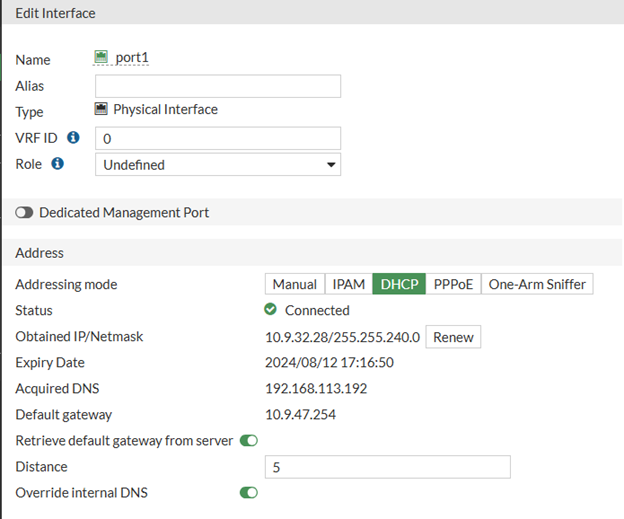The width and height of the screenshot is (624, 519).
Task: Focus the VRF ID input field
Action: (x=217, y=138)
